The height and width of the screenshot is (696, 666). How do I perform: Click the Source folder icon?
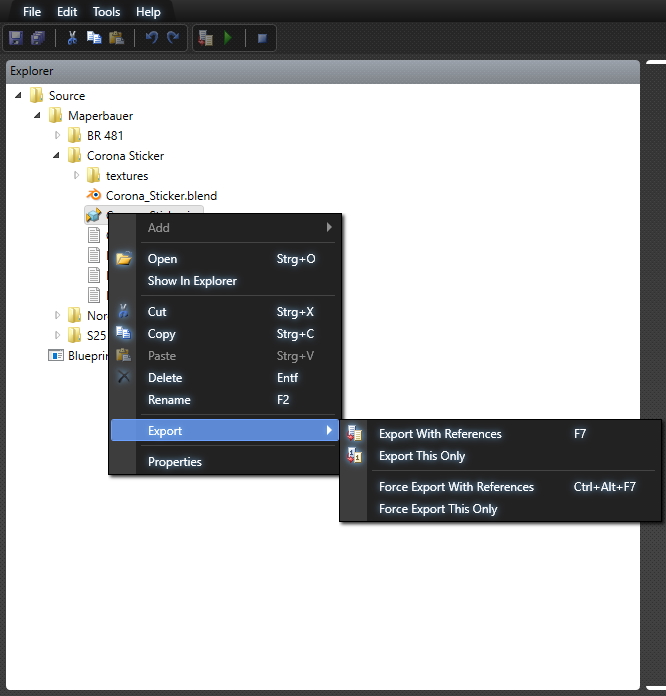tap(36, 95)
